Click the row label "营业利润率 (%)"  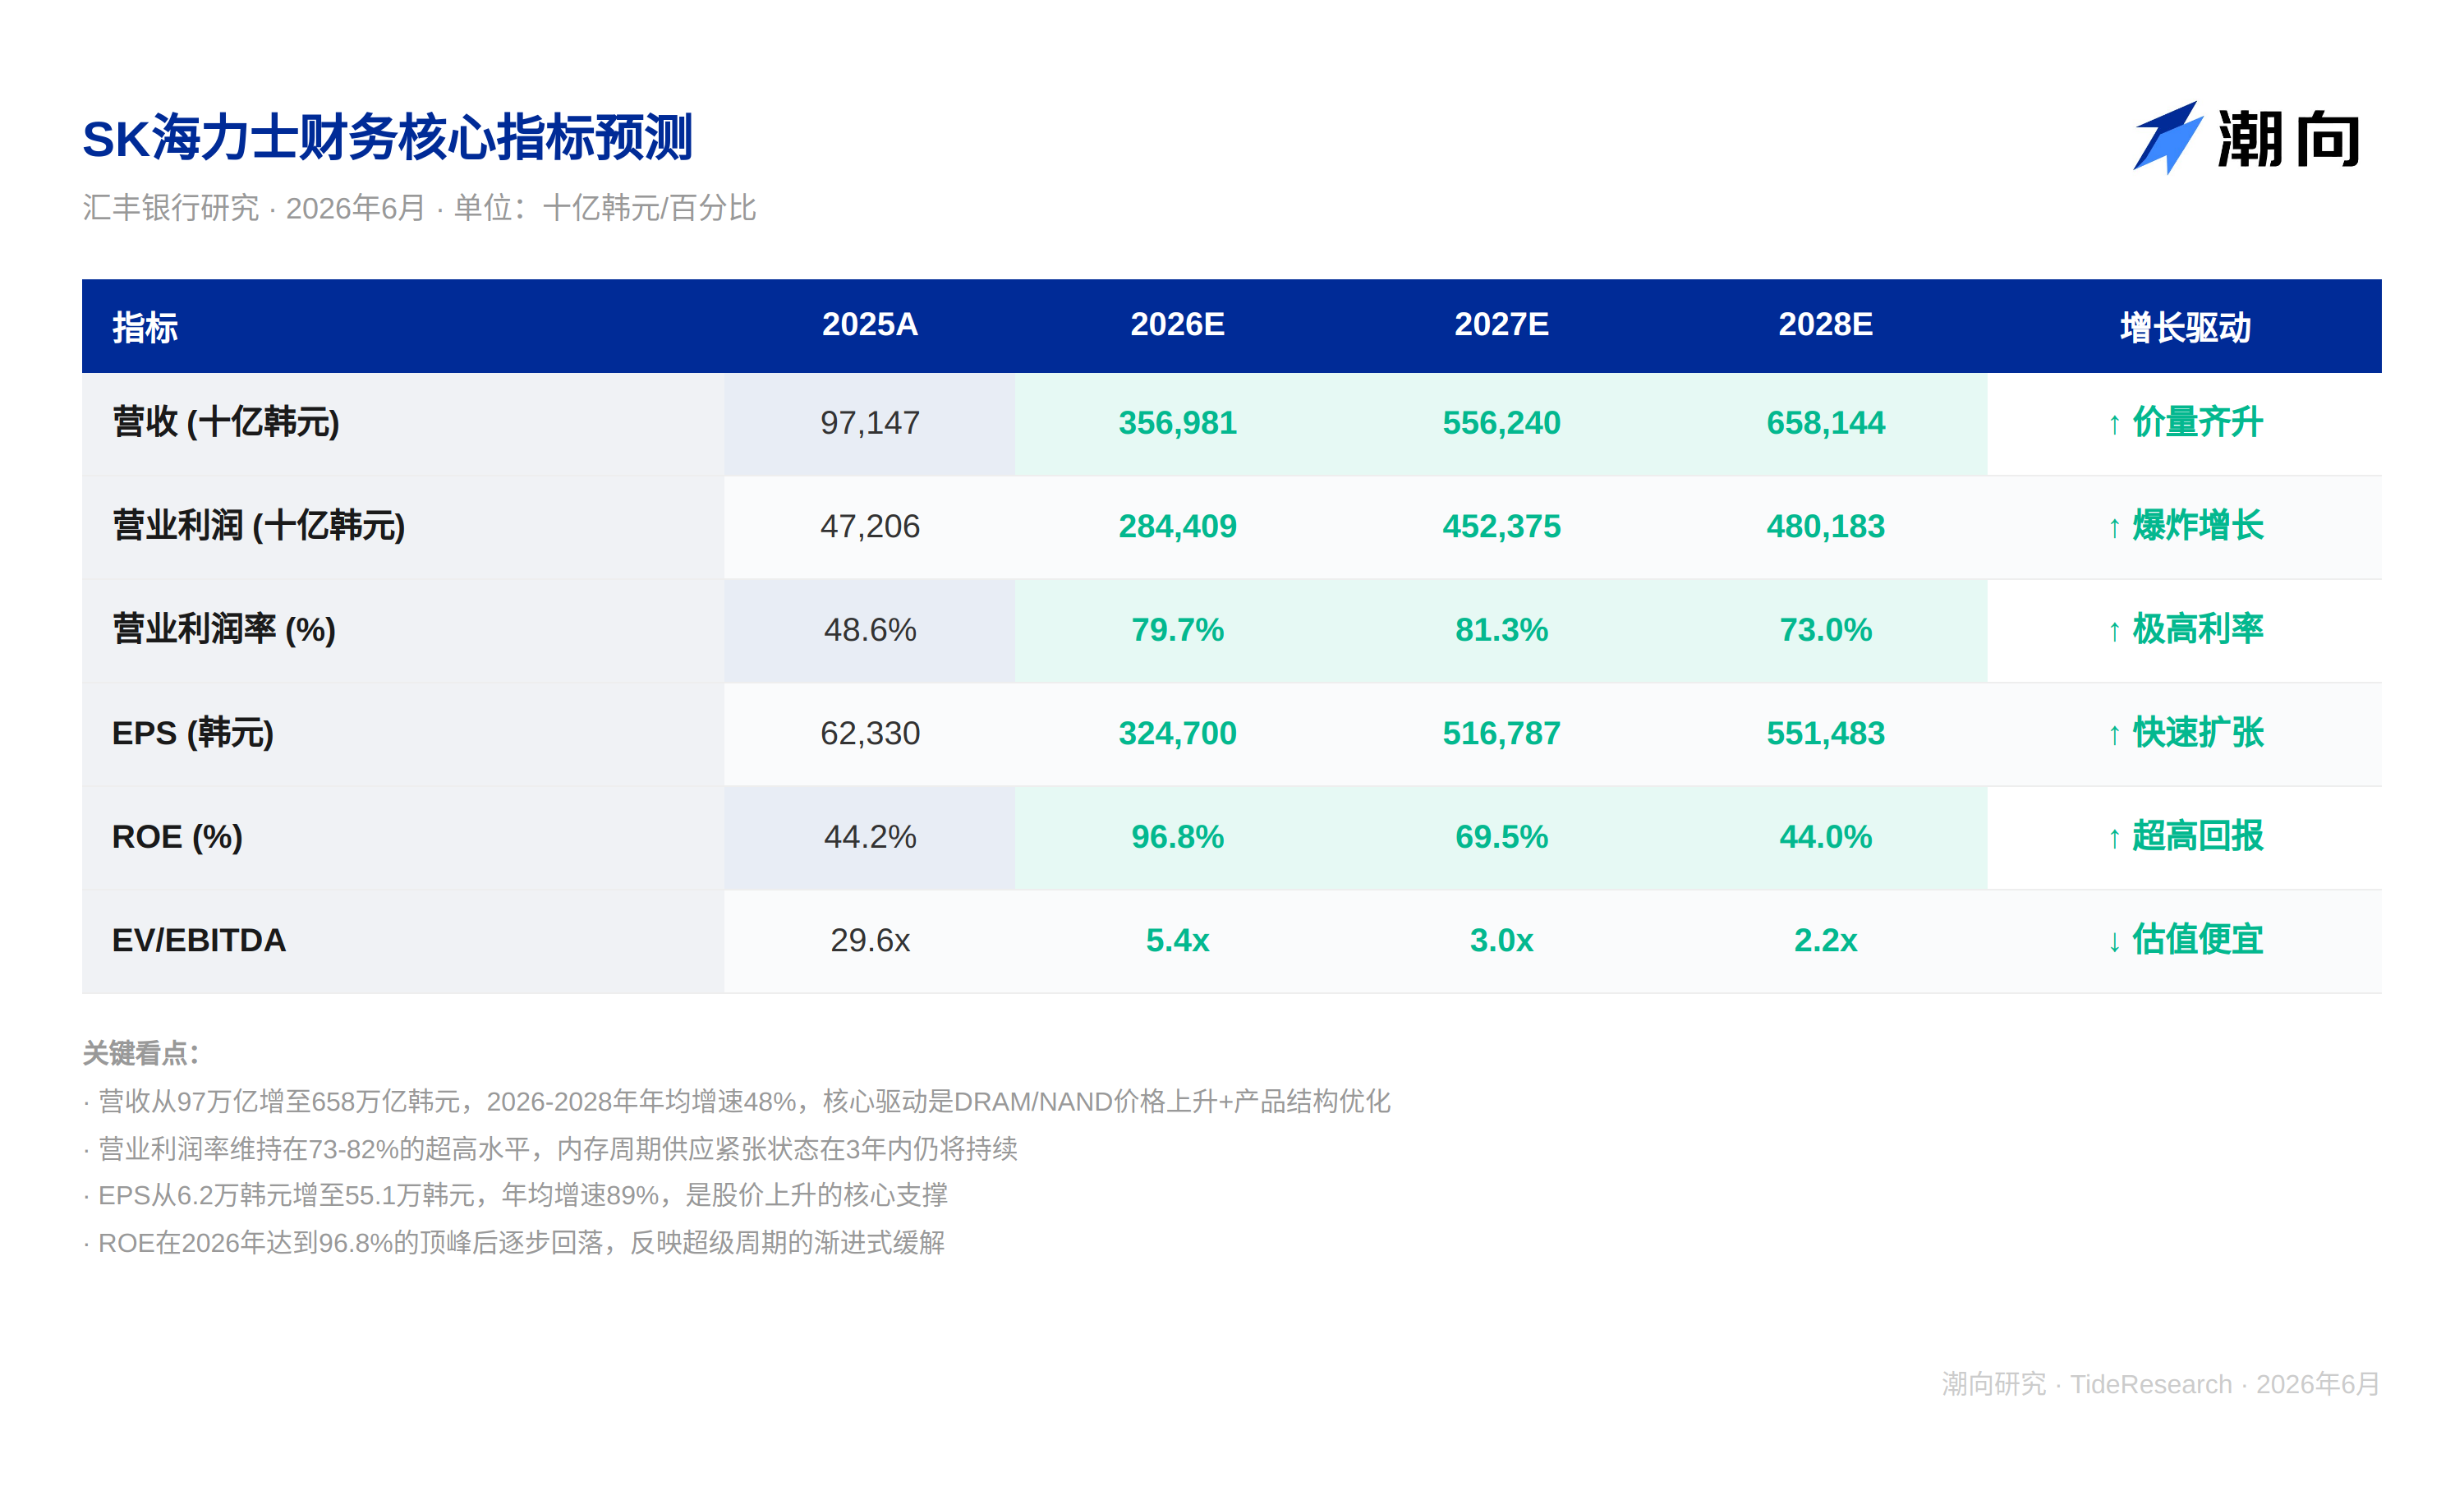224,630
